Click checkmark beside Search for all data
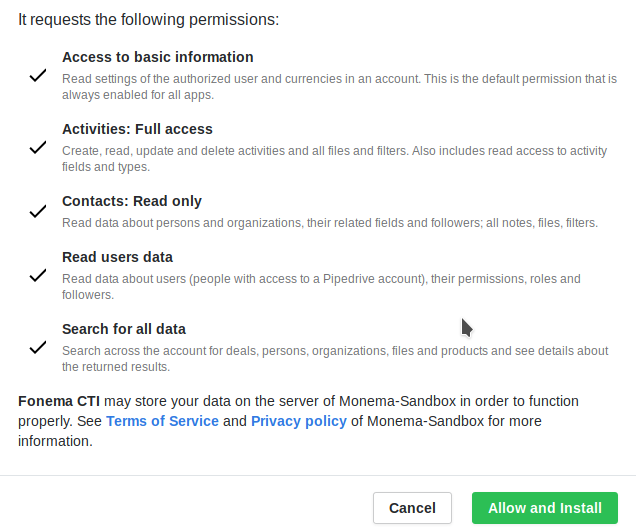The height and width of the screenshot is (532, 636). click(x=38, y=347)
